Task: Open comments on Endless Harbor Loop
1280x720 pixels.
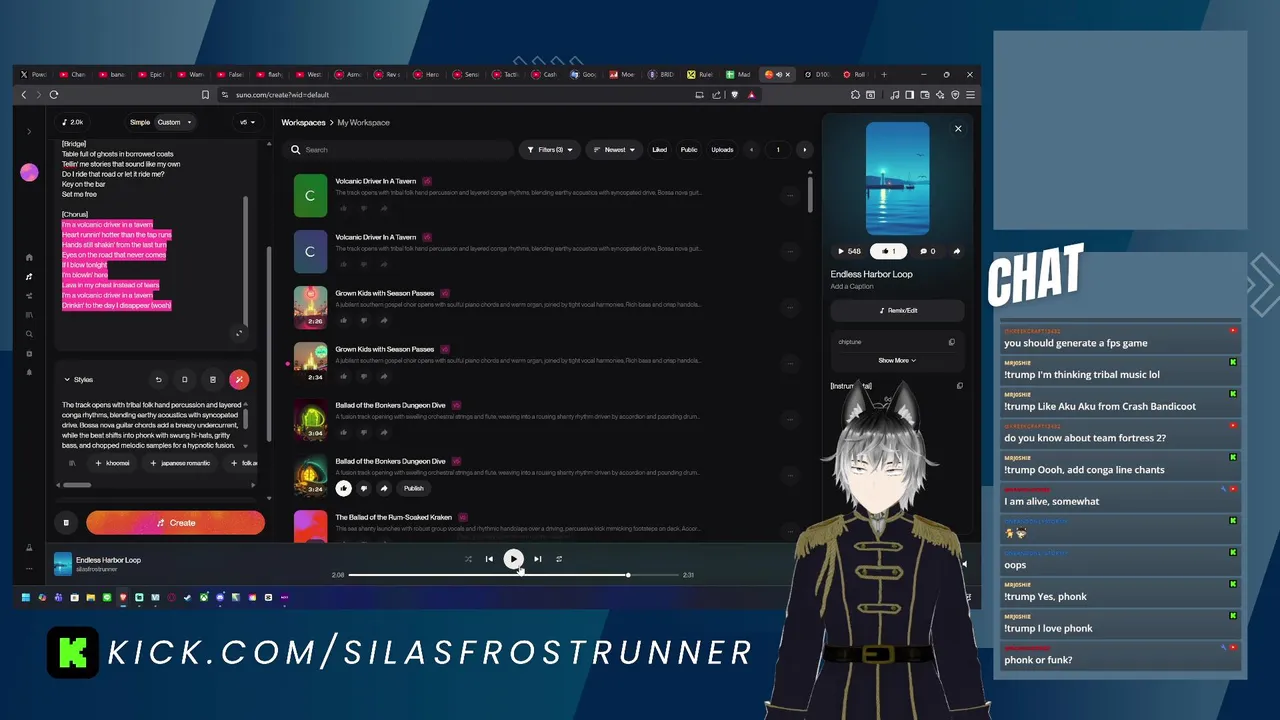Action: pos(927,251)
